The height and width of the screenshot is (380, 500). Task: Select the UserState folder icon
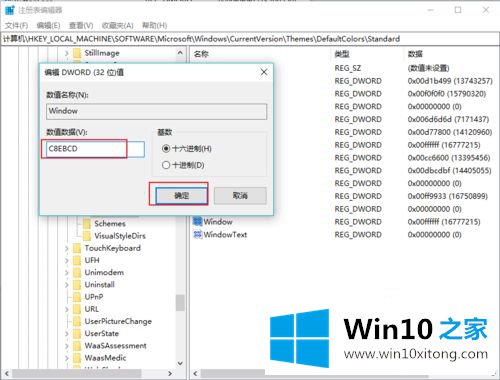point(77,333)
